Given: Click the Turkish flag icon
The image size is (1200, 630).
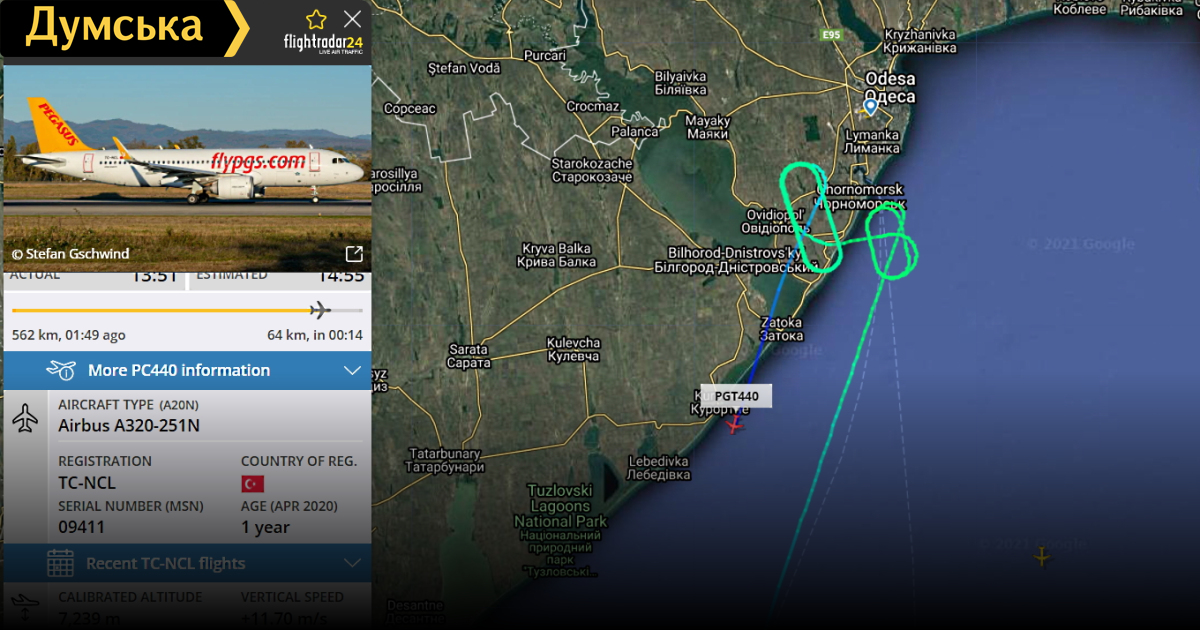Looking at the screenshot, I should [x=252, y=484].
